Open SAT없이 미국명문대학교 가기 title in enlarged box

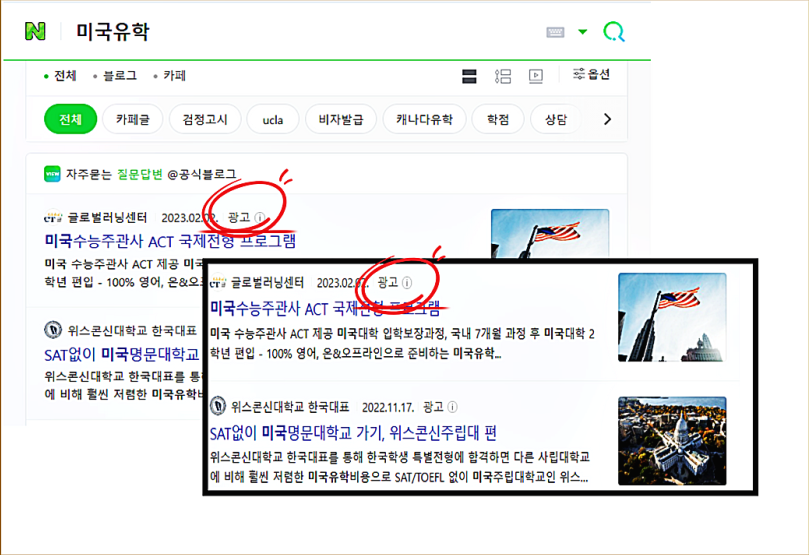(353, 432)
